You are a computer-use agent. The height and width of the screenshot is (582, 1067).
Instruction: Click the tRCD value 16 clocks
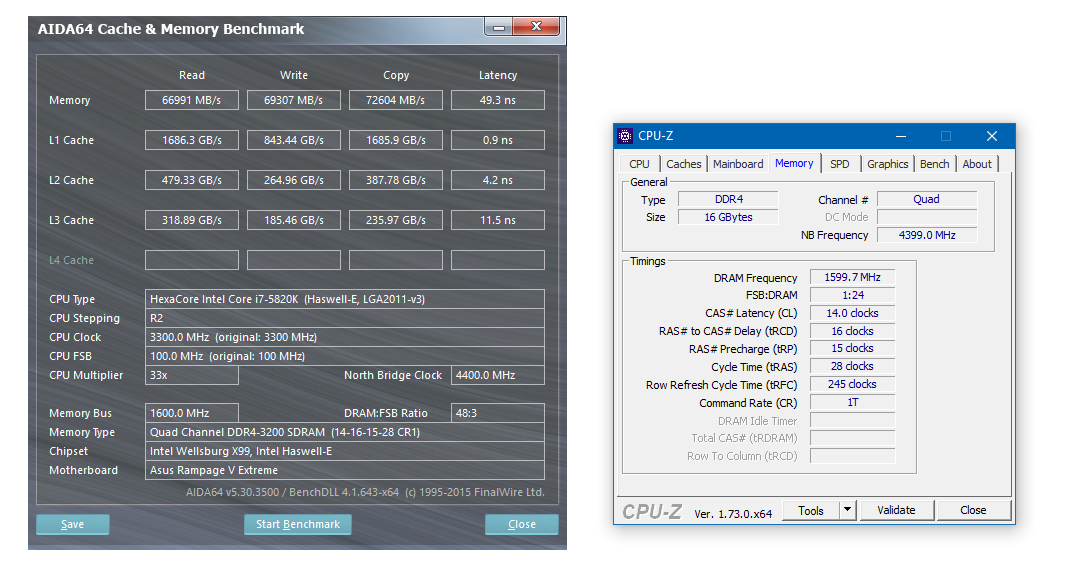[x=853, y=331]
